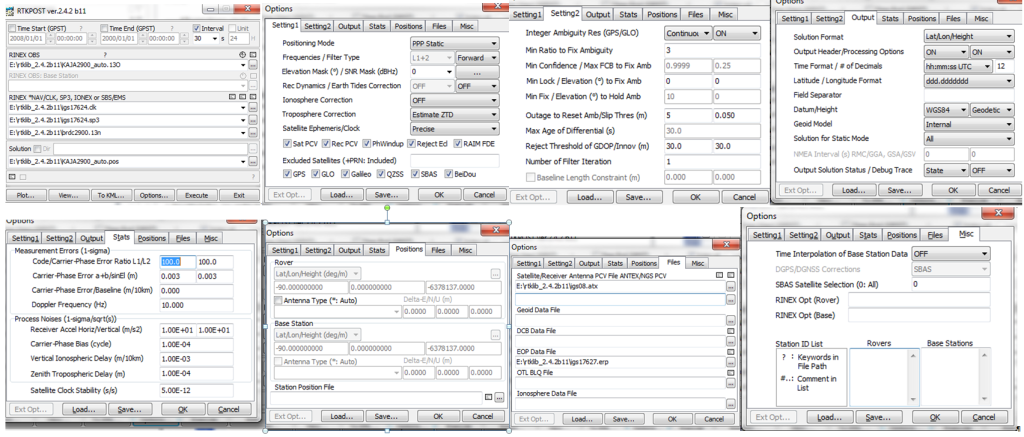Switch to Positions tab in Output window
This screenshot has width=1024, height=437.
click(x=922, y=19)
